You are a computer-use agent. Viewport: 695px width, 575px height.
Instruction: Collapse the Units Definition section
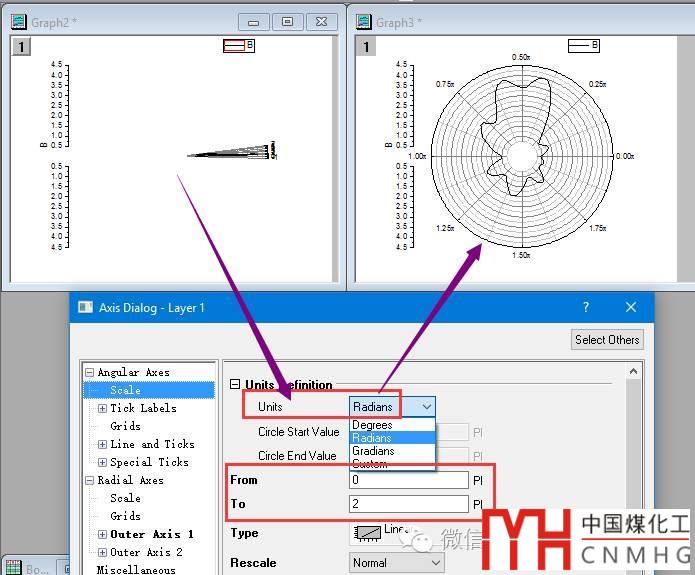236,385
